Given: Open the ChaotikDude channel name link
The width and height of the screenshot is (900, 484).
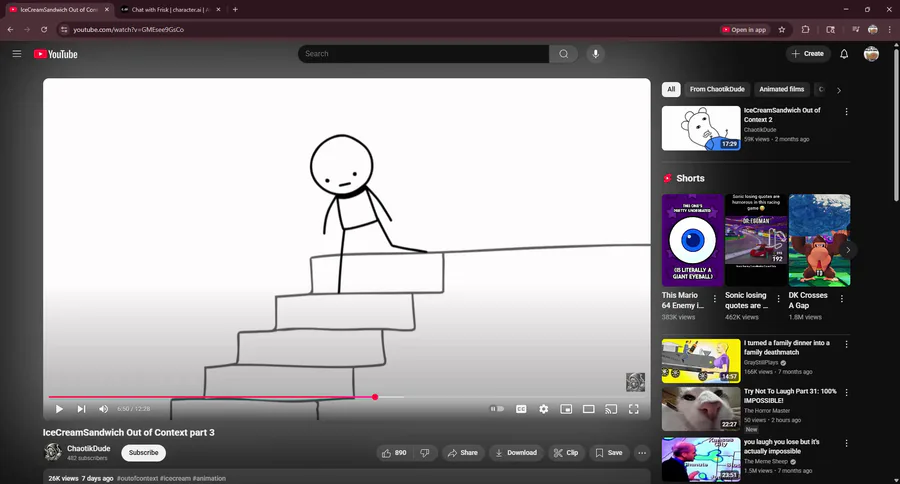Looking at the screenshot, I should tap(88, 448).
